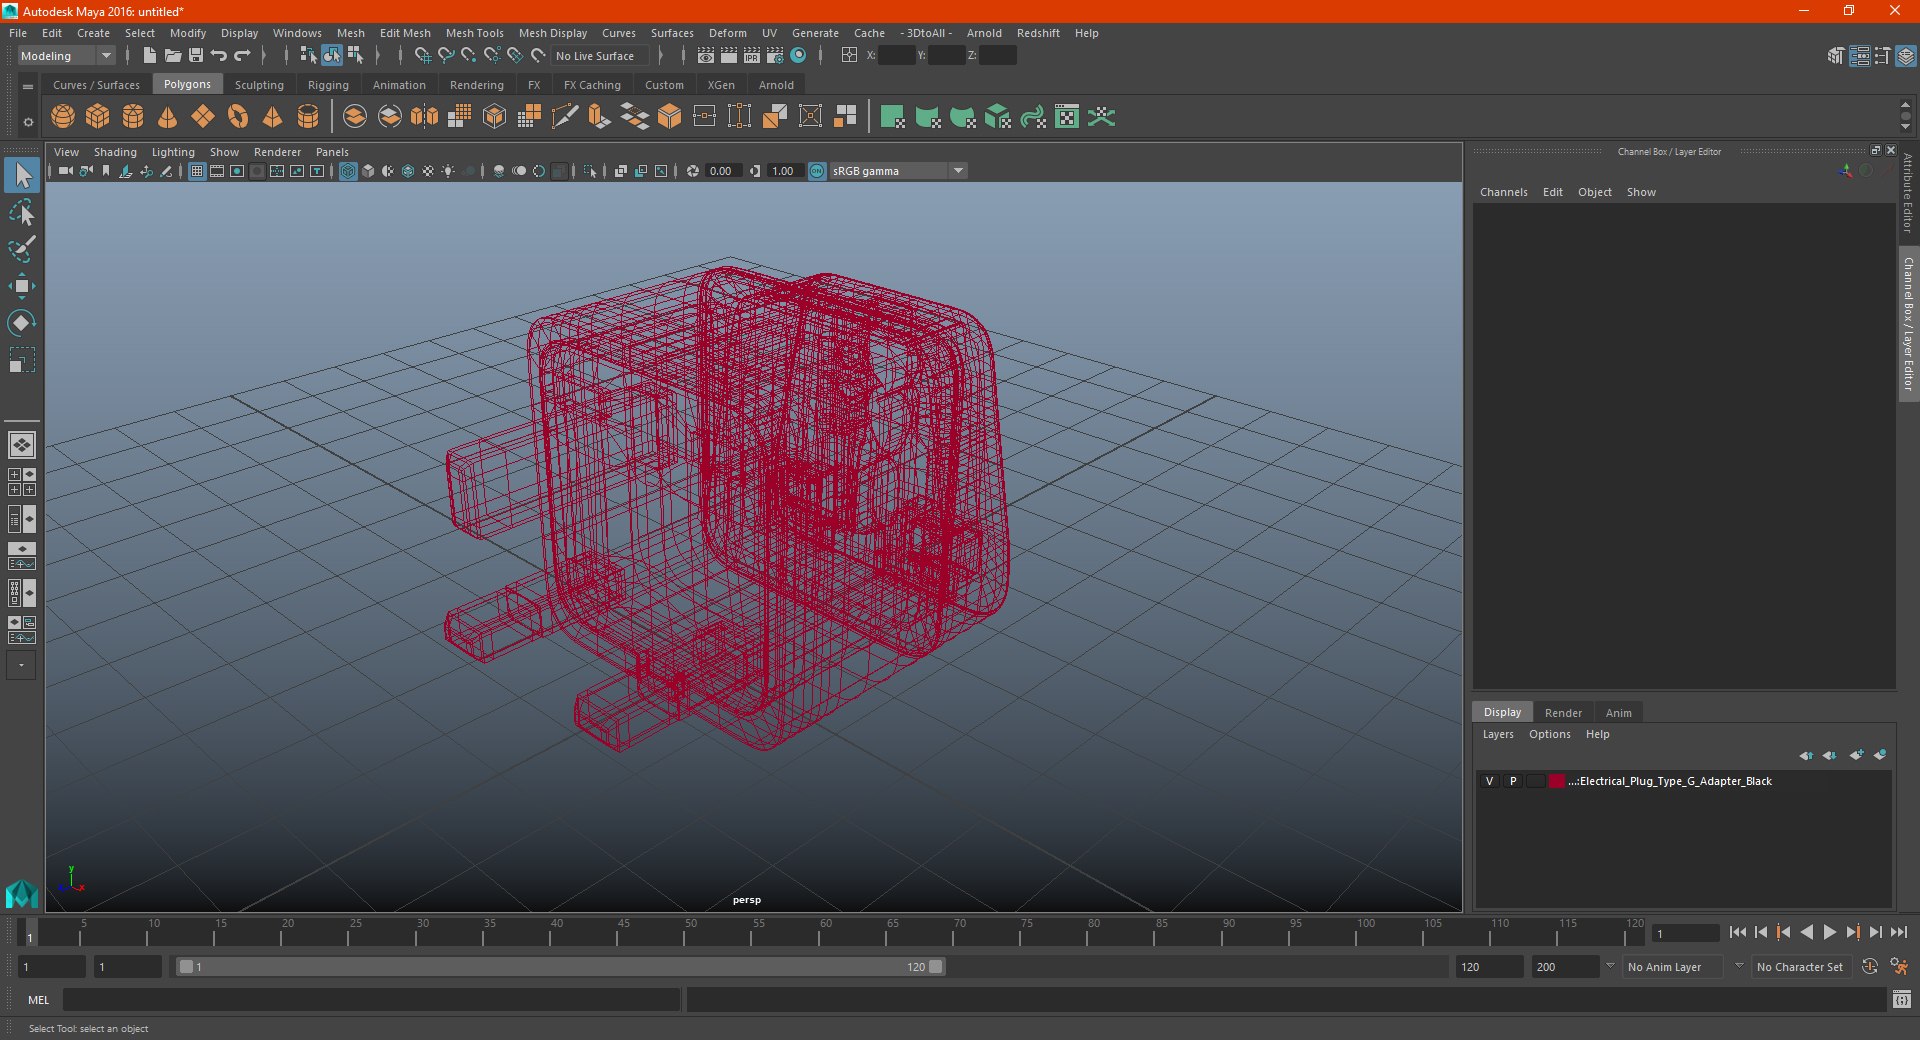Click the Save scene icon
This screenshot has width=1920, height=1040.
(x=196, y=56)
